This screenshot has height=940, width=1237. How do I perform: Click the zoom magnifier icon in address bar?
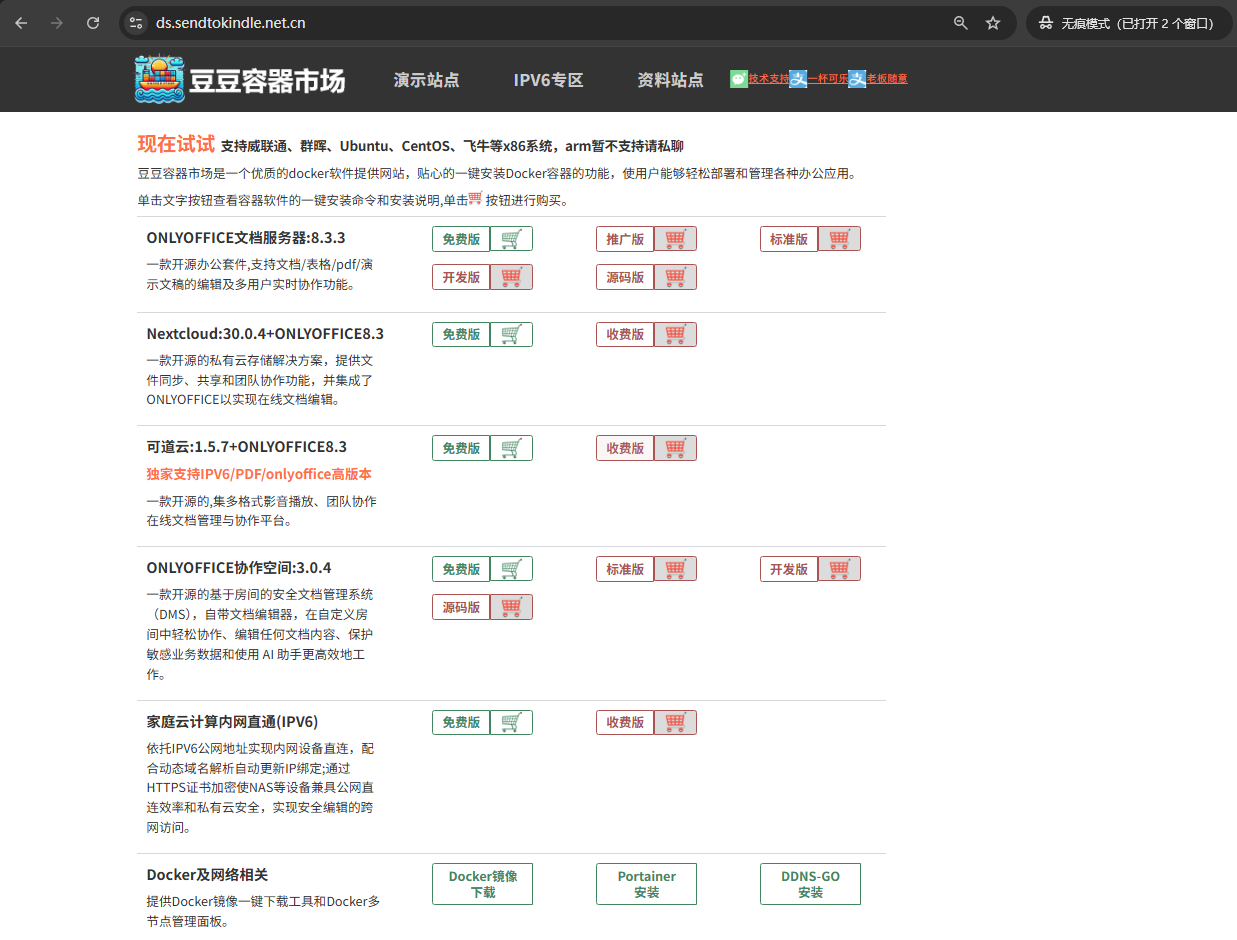pyautogui.click(x=961, y=23)
